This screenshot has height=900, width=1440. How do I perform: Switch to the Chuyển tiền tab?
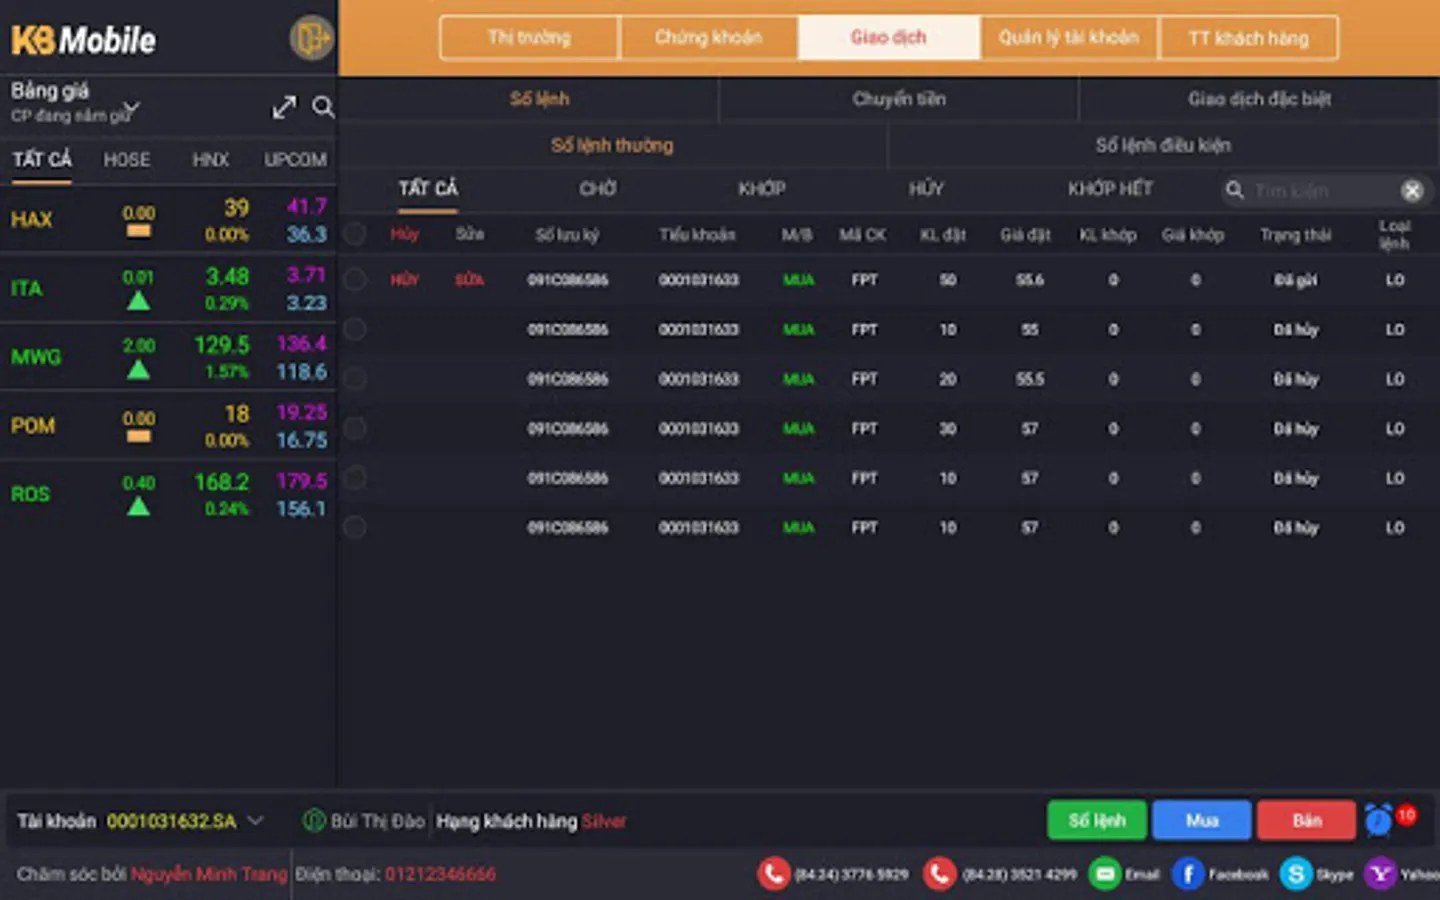(899, 99)
